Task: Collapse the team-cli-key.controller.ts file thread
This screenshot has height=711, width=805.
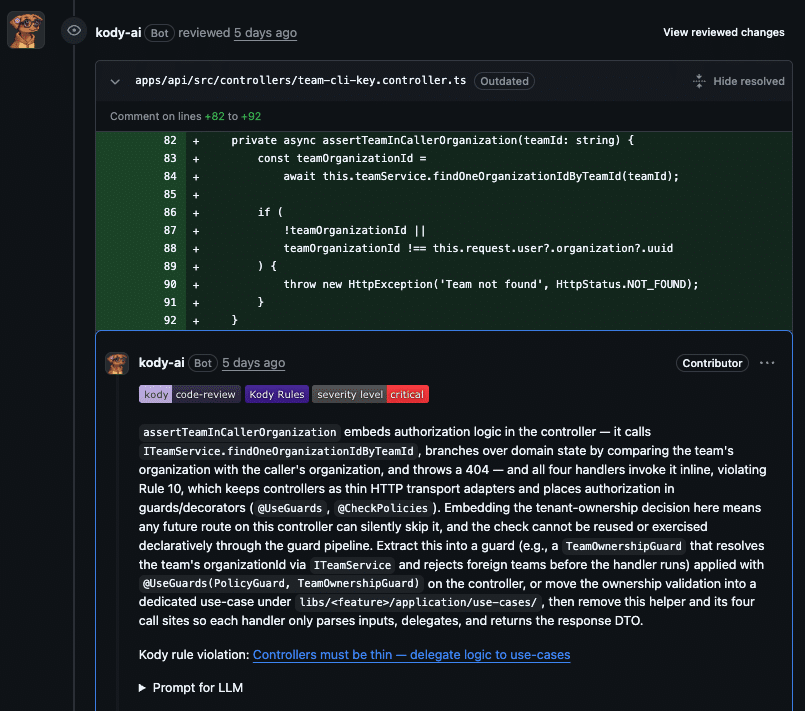Action: pyautogui.click(x=115, y=81)
